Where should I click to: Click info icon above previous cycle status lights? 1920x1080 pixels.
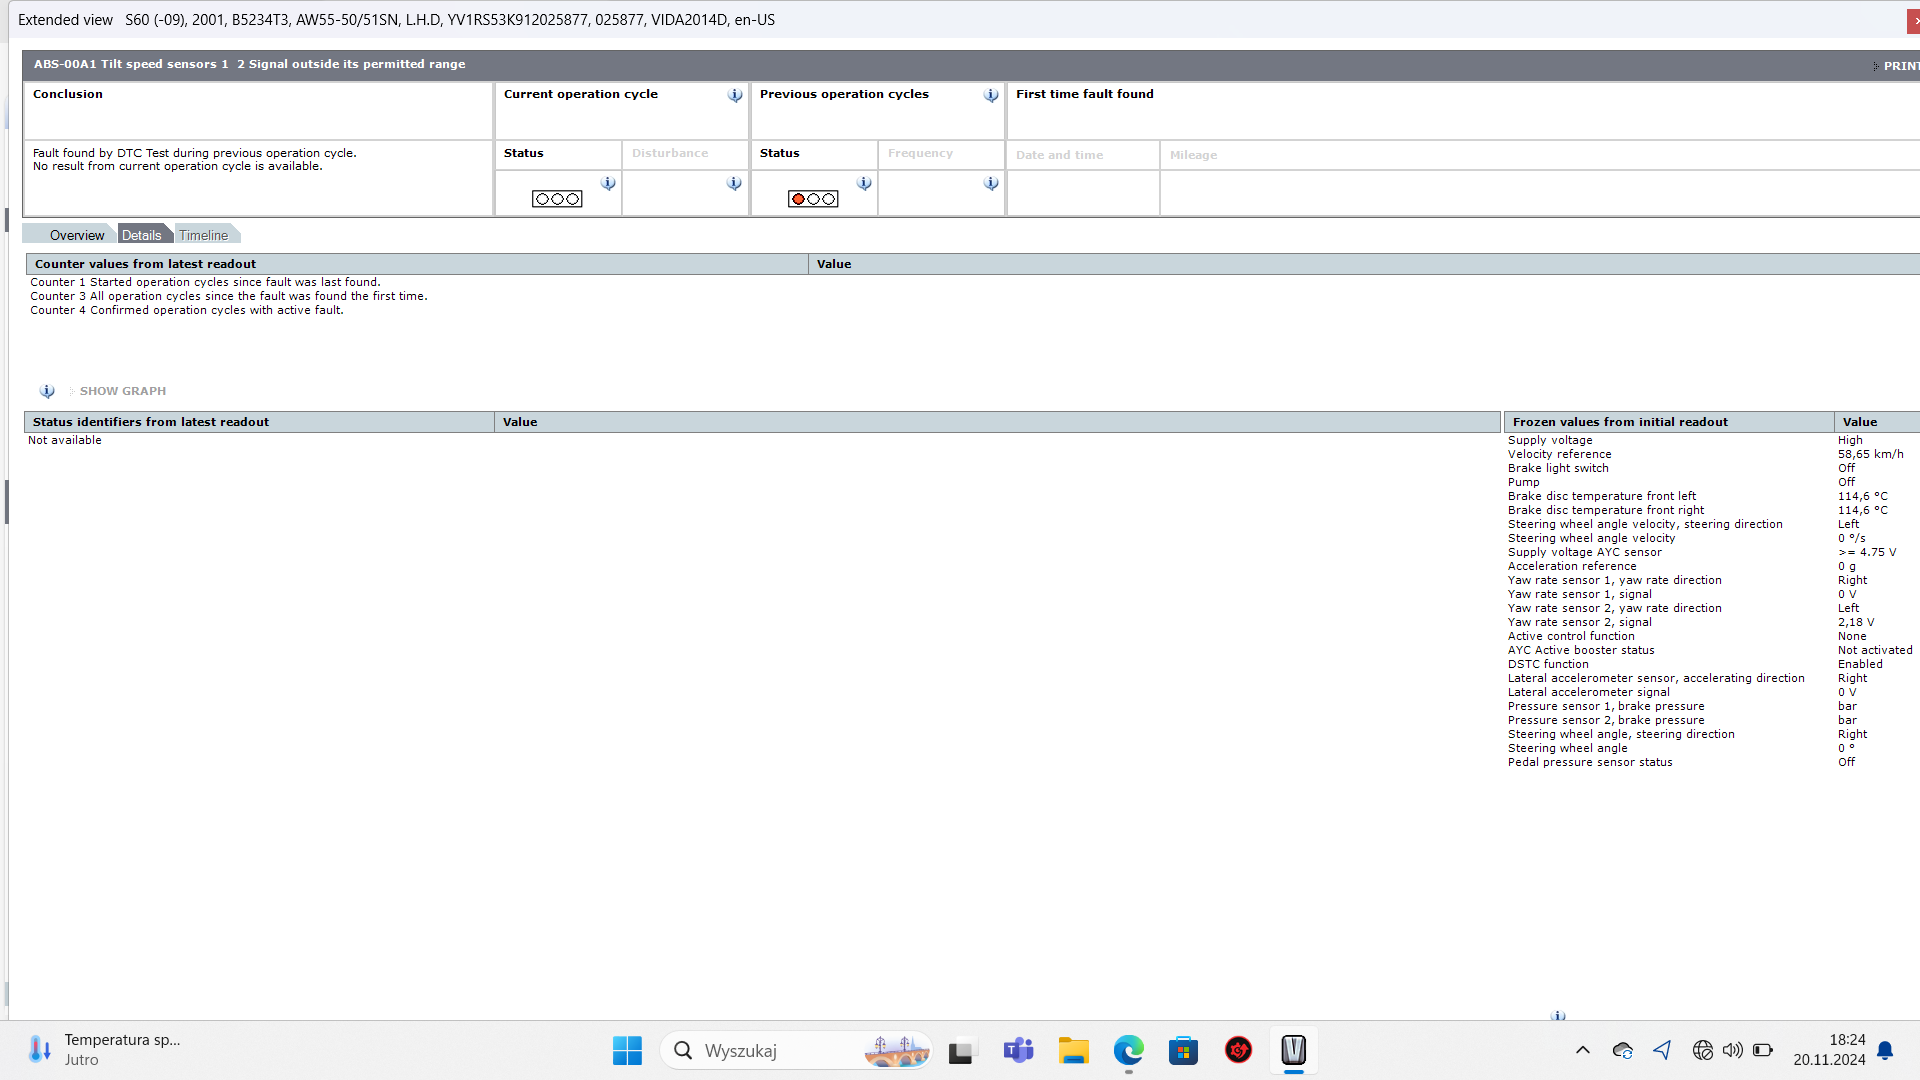(864, 183)
